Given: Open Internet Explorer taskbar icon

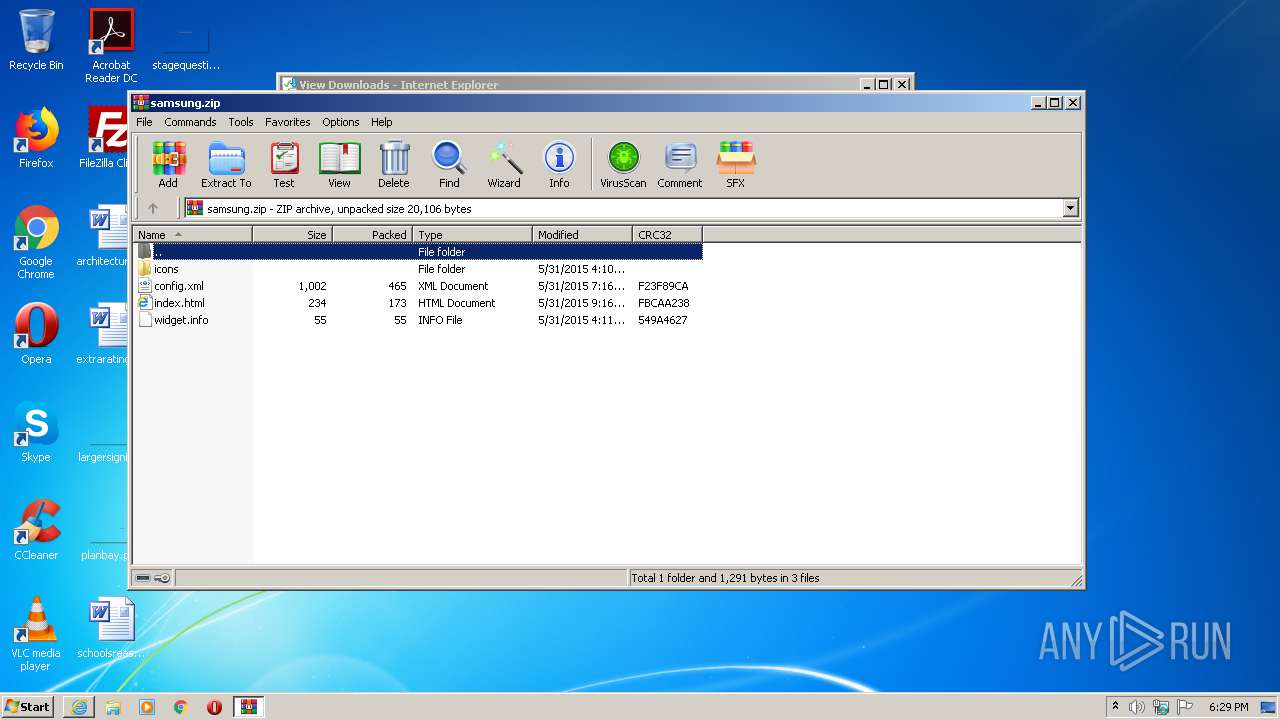Looking at the screenshot, I should point(79,707).
